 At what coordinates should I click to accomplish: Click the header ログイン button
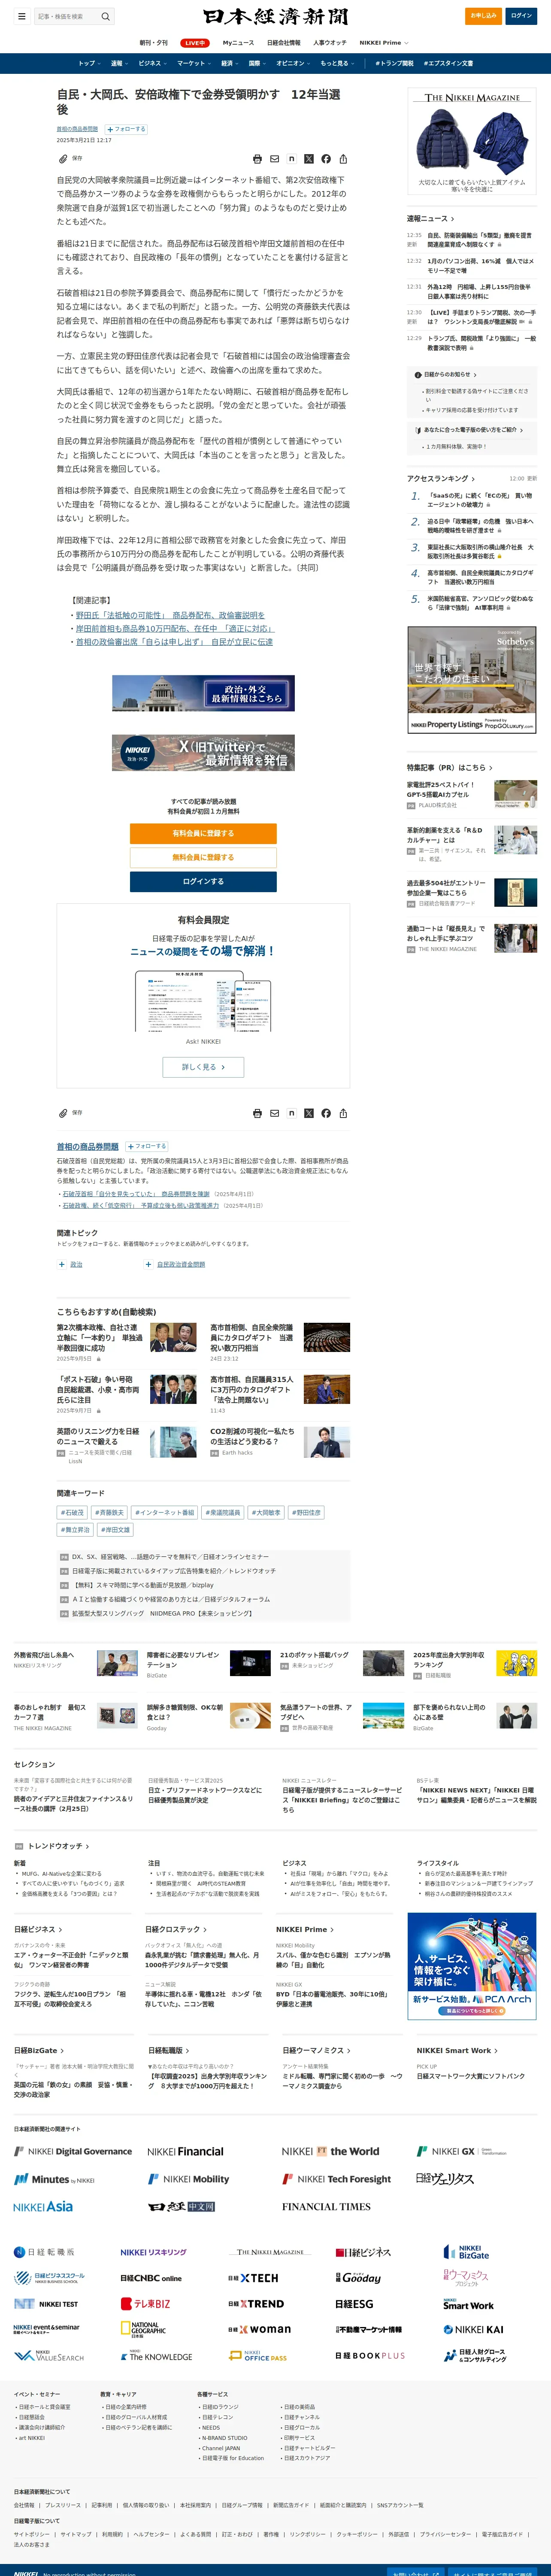point(521,16)
